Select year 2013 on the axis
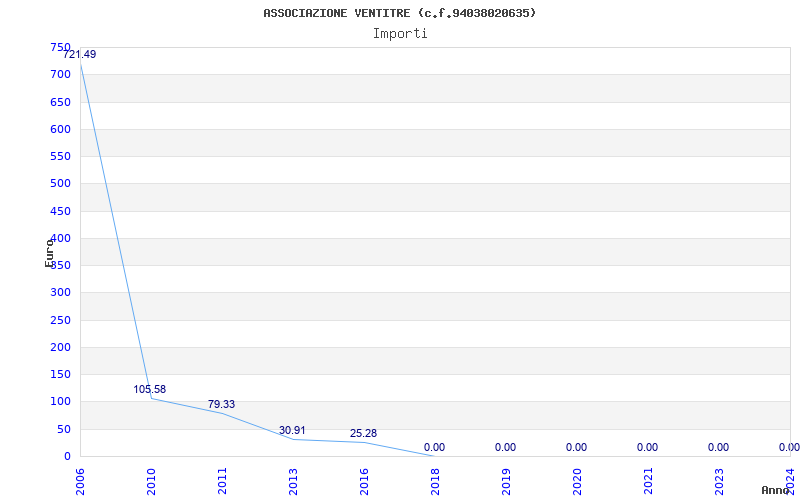800x500 pixels. tap(293, 482)
